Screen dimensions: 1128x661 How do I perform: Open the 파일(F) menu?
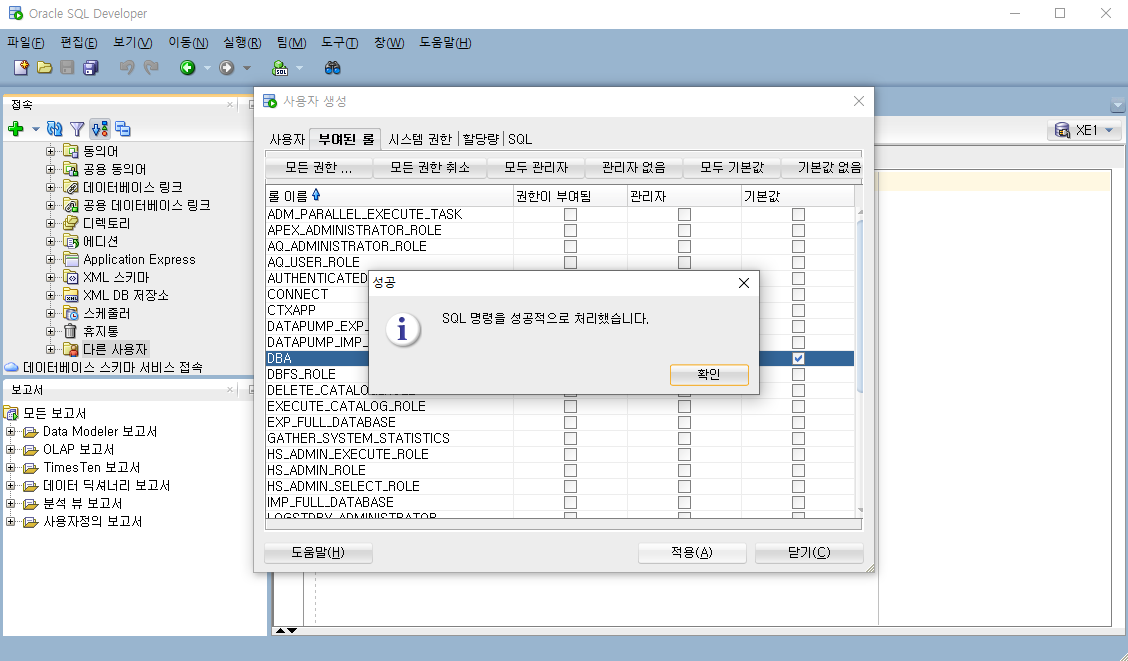(26, 43)
